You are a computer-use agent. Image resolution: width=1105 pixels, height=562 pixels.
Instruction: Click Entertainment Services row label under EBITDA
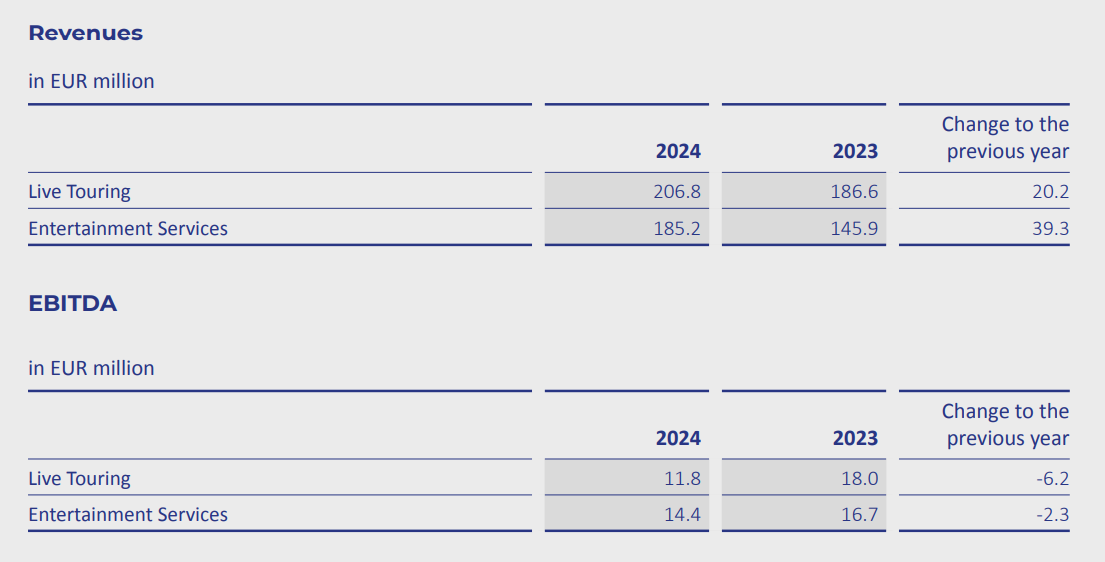point(128,515)
